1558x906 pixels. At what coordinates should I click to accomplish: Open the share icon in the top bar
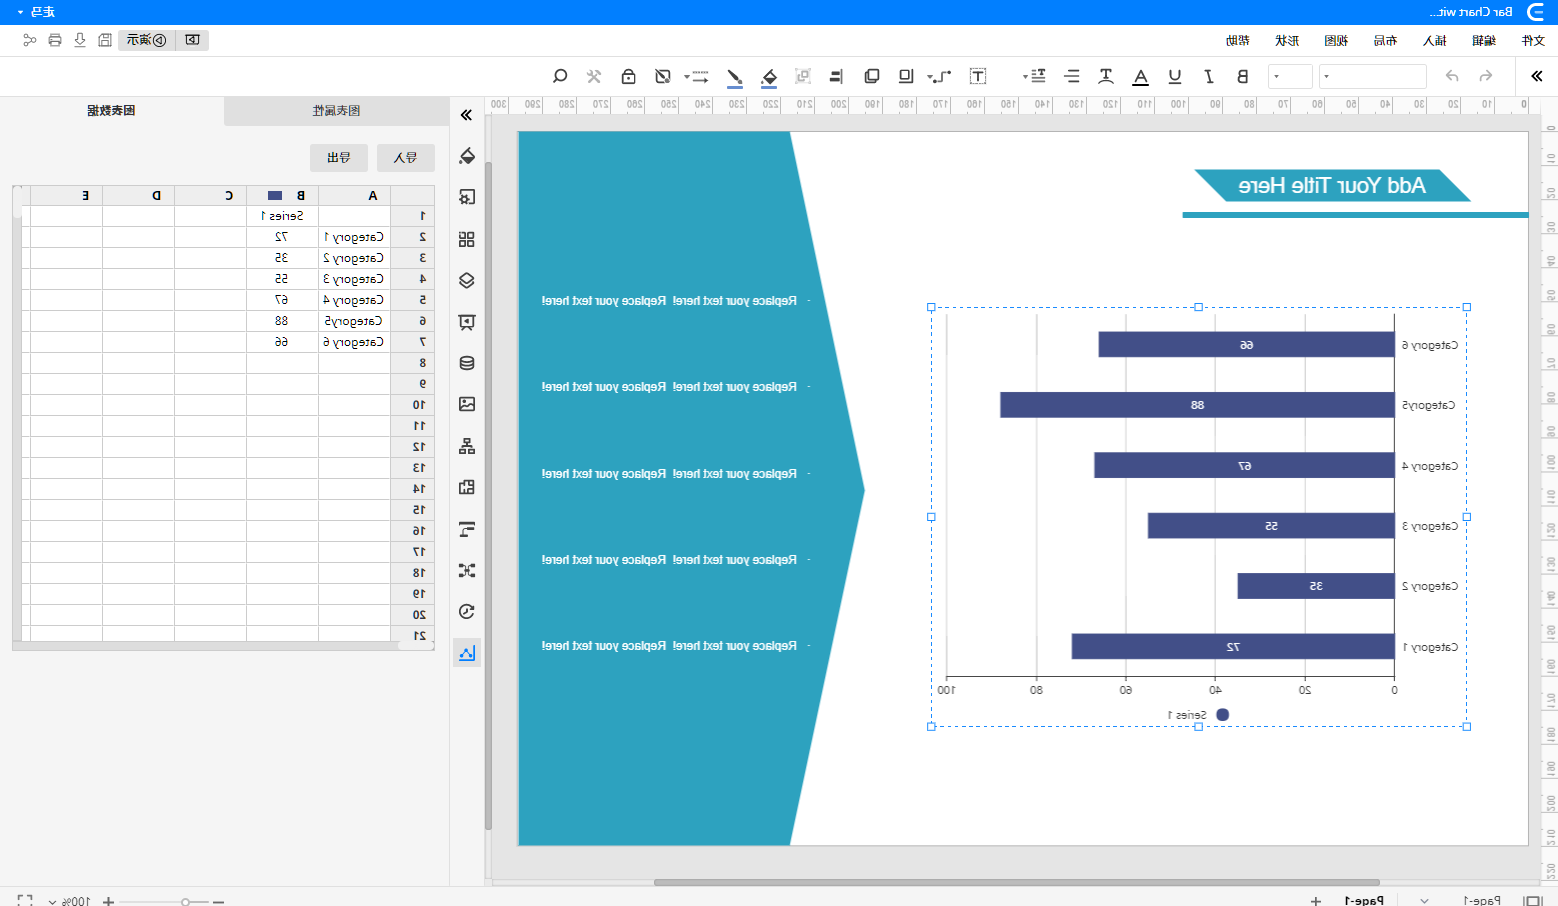[x=30, y=40]
